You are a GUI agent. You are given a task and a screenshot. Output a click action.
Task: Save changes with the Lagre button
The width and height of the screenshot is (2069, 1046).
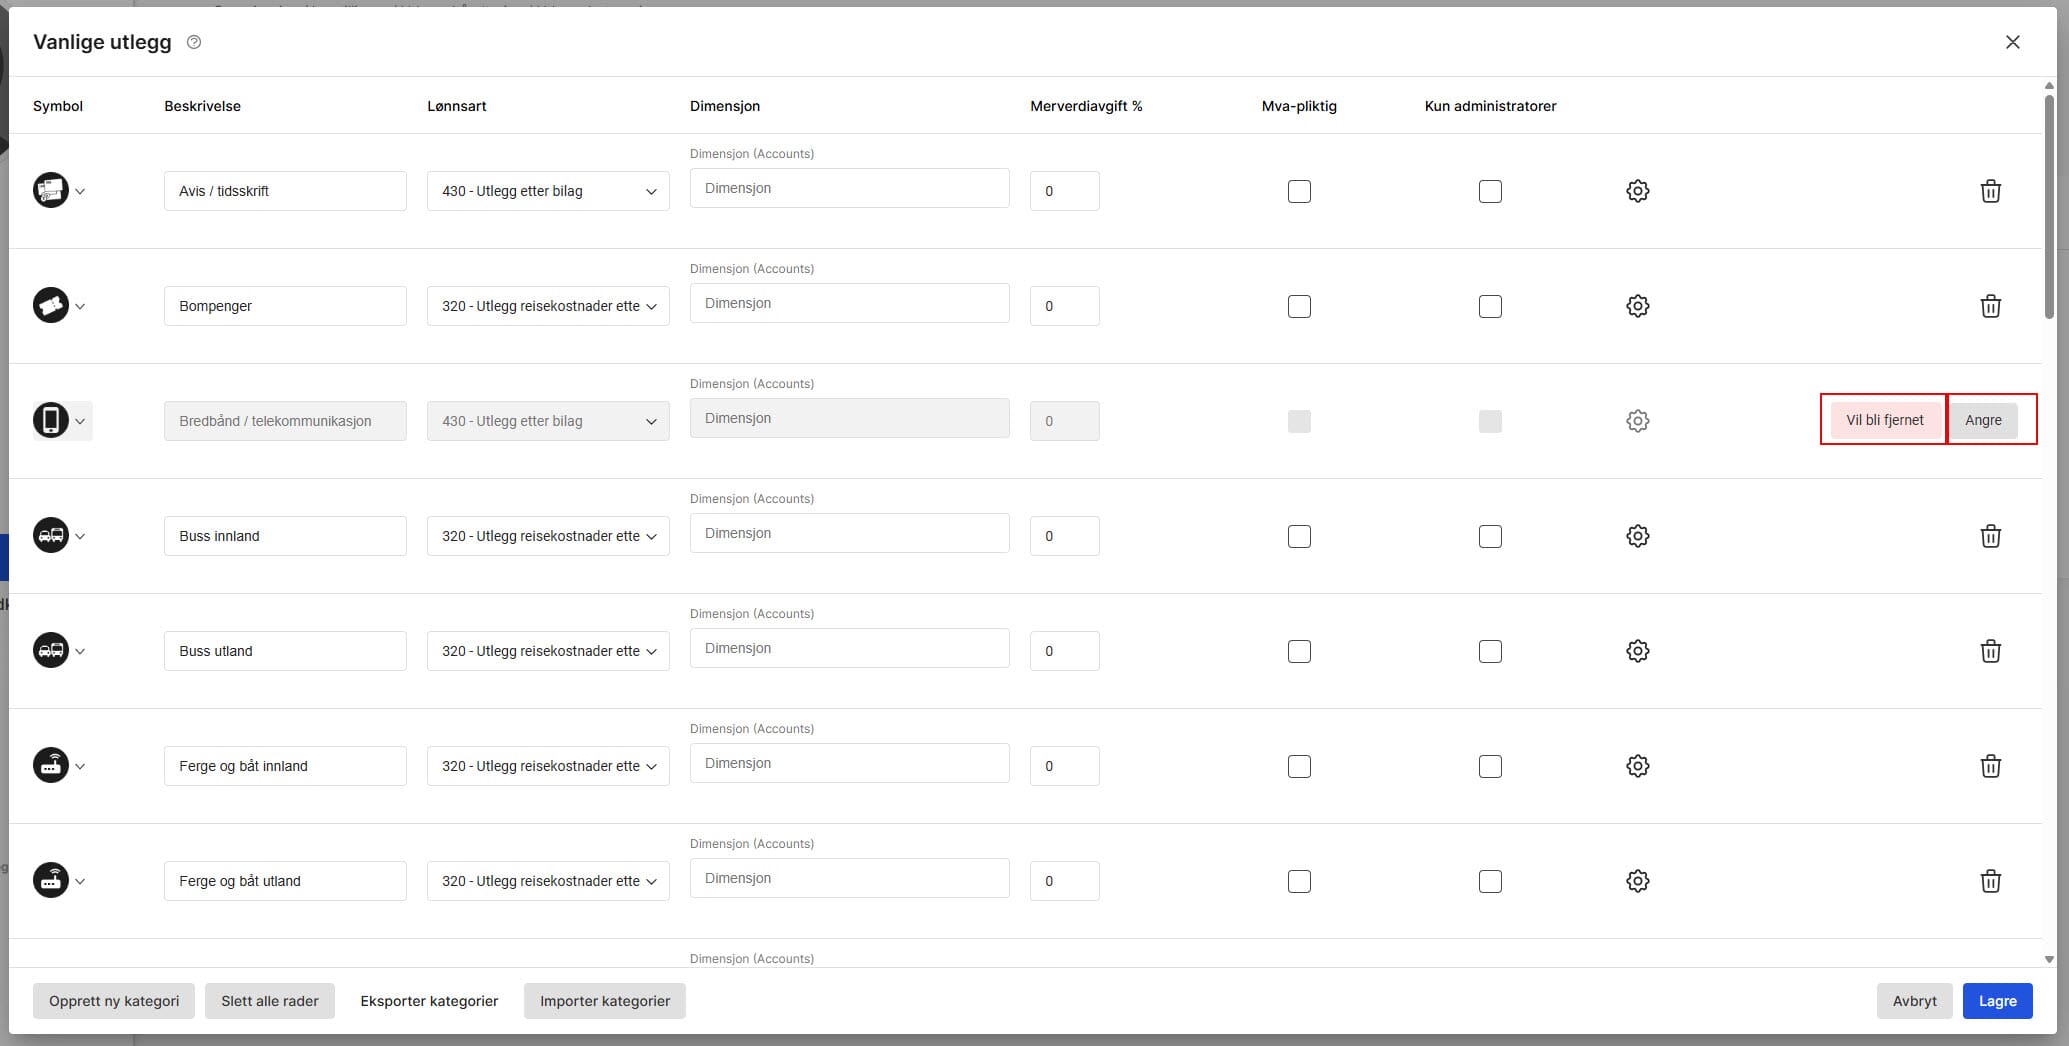click(x=1997, y=1001)
